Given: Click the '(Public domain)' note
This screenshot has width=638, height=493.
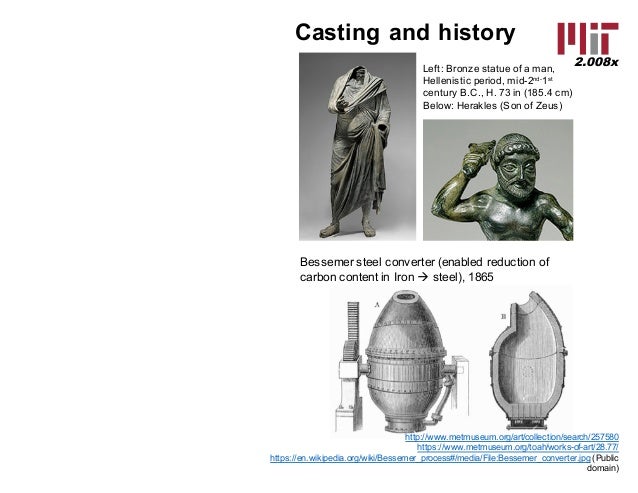Looking at the screenshot, I should [605, 463].
